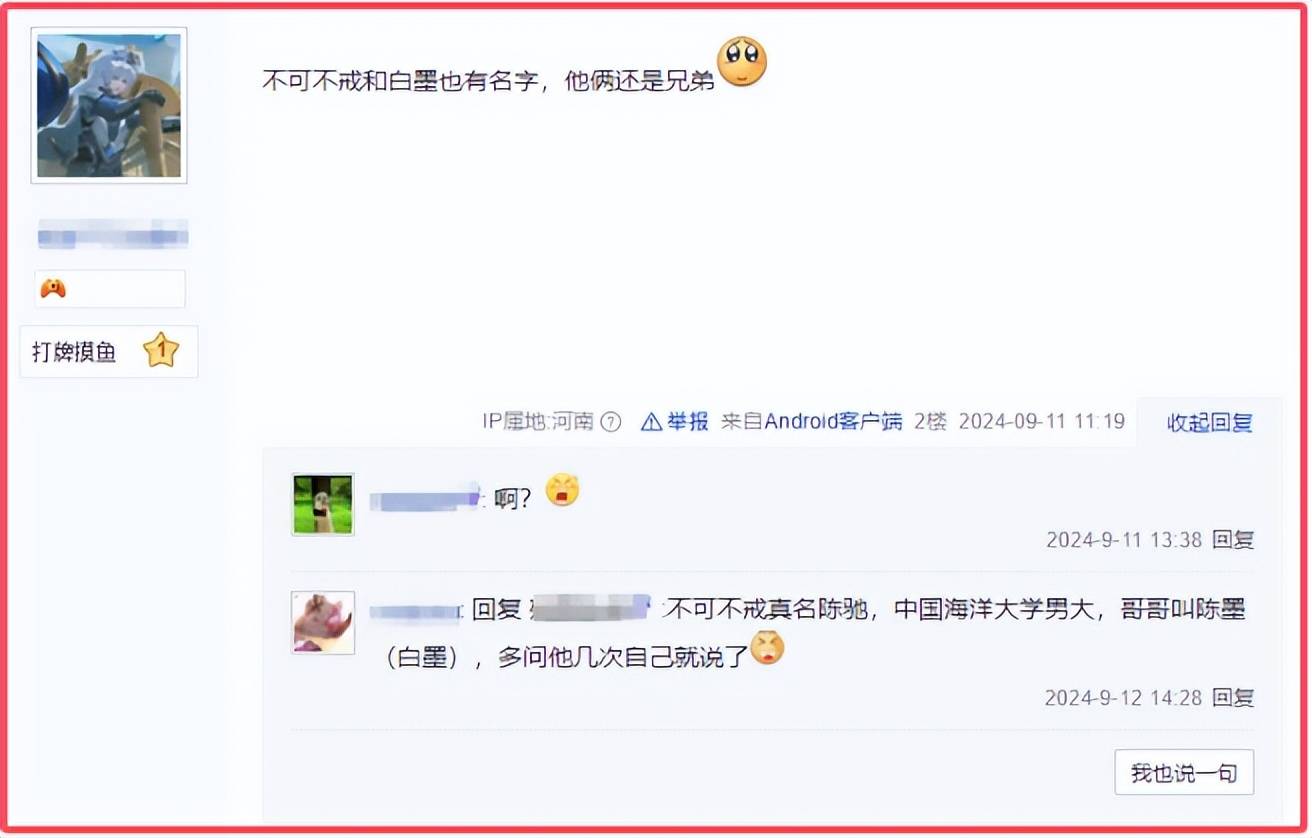Screen dimensions: 1312x838
Task: Click the orange game controller badge icon
Action: click(53, 289)
